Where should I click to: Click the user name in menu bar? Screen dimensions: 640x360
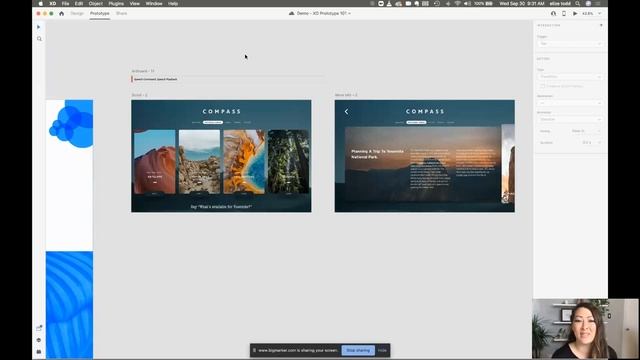[x=560, y=3]
